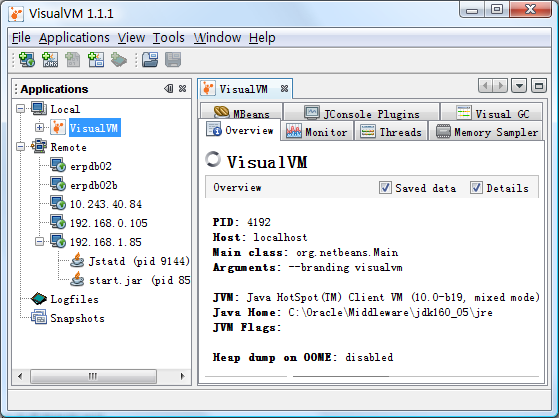
Task: Click left arrow of Applications horizontal scrollbar
Action: (x=20, y=376)
